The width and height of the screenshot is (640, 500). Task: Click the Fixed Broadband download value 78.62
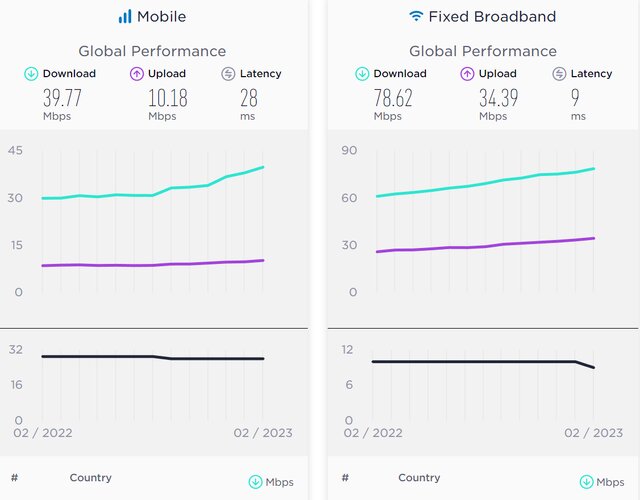[x=393, y=97]
